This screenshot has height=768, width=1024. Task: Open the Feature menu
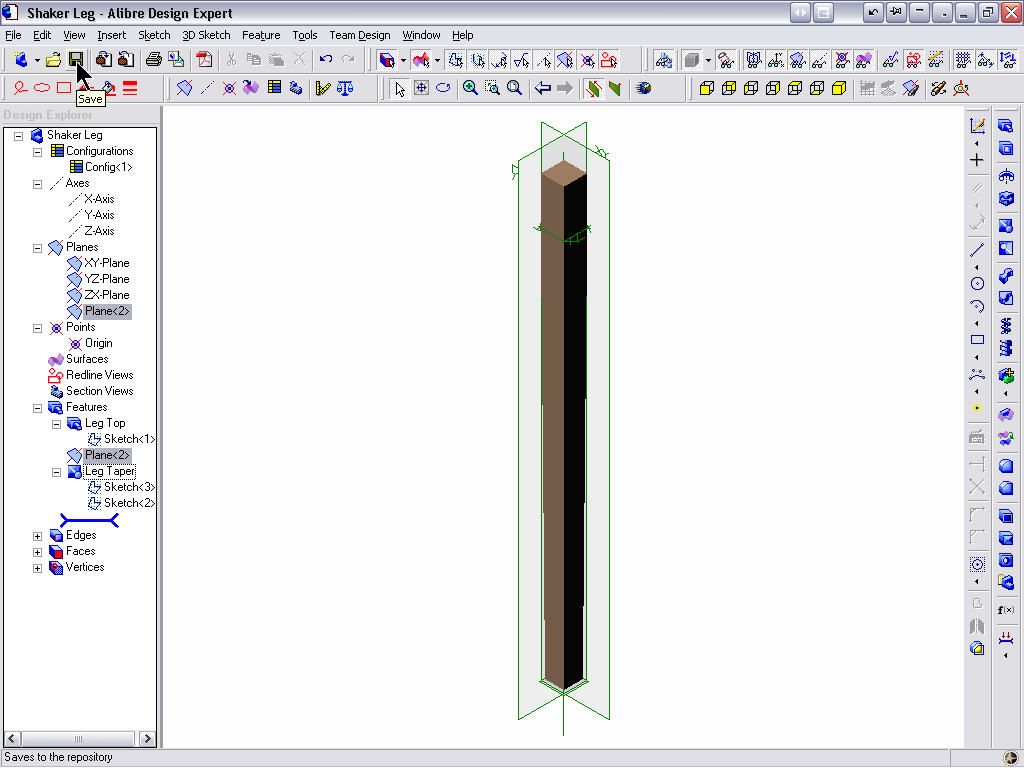point(261,34)
